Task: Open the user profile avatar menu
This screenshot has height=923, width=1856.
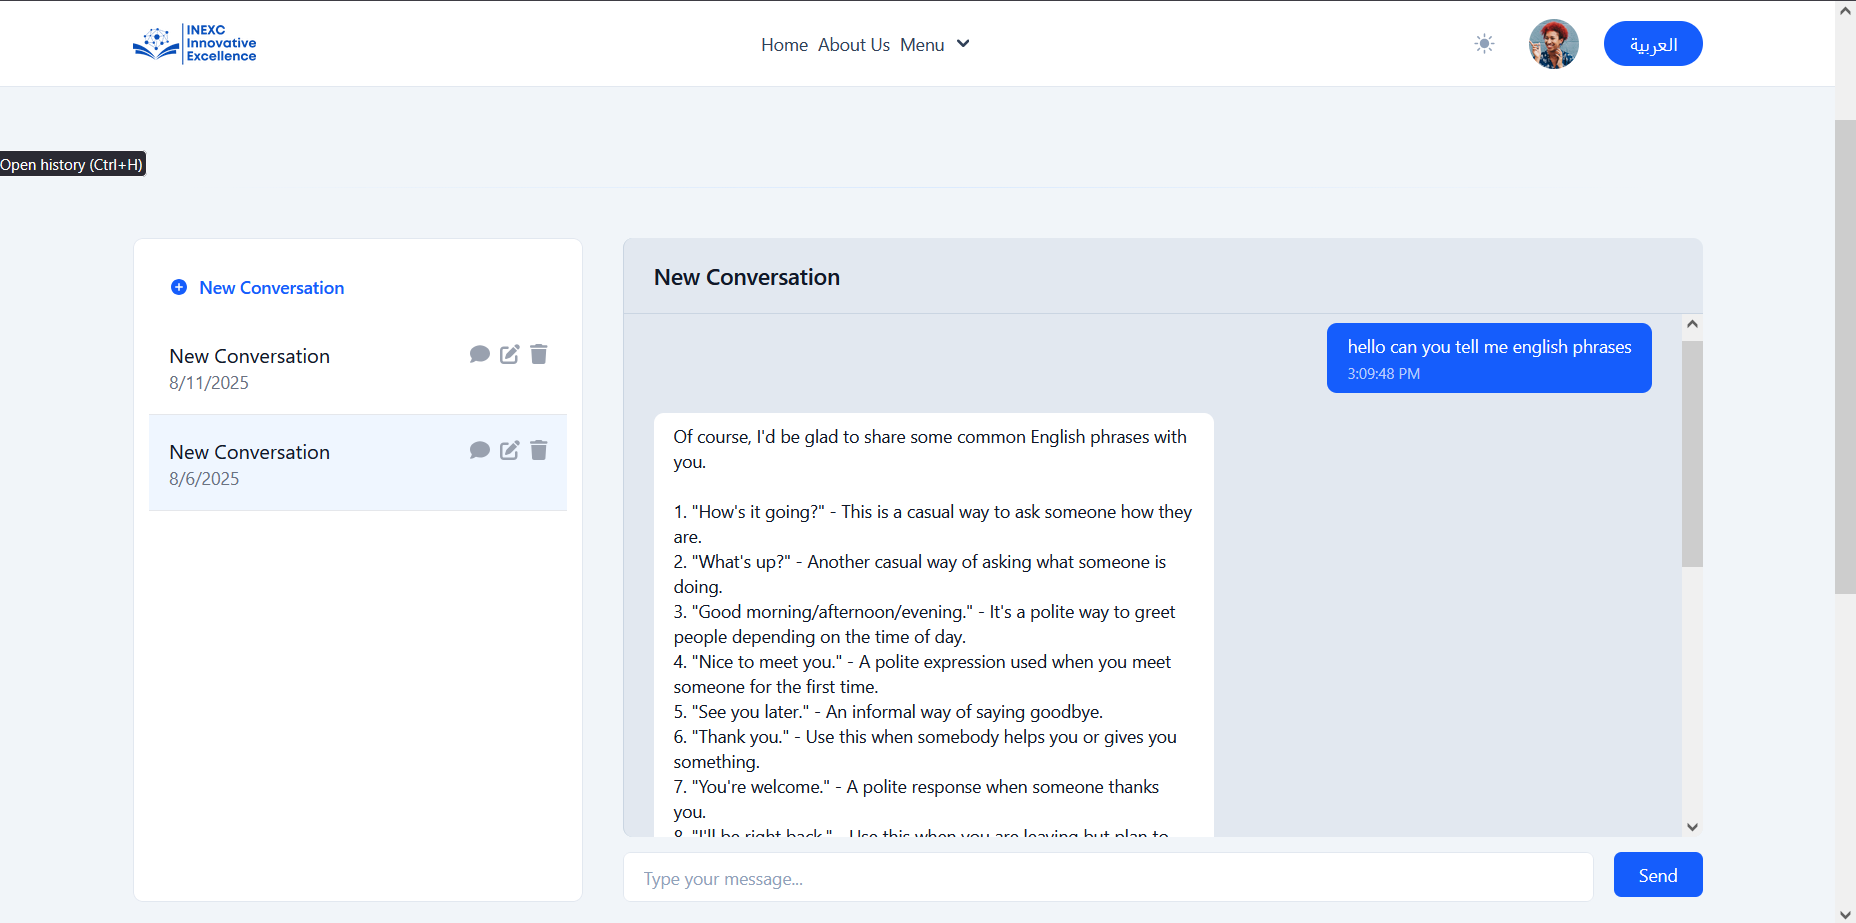Action: click(1554, 44)
